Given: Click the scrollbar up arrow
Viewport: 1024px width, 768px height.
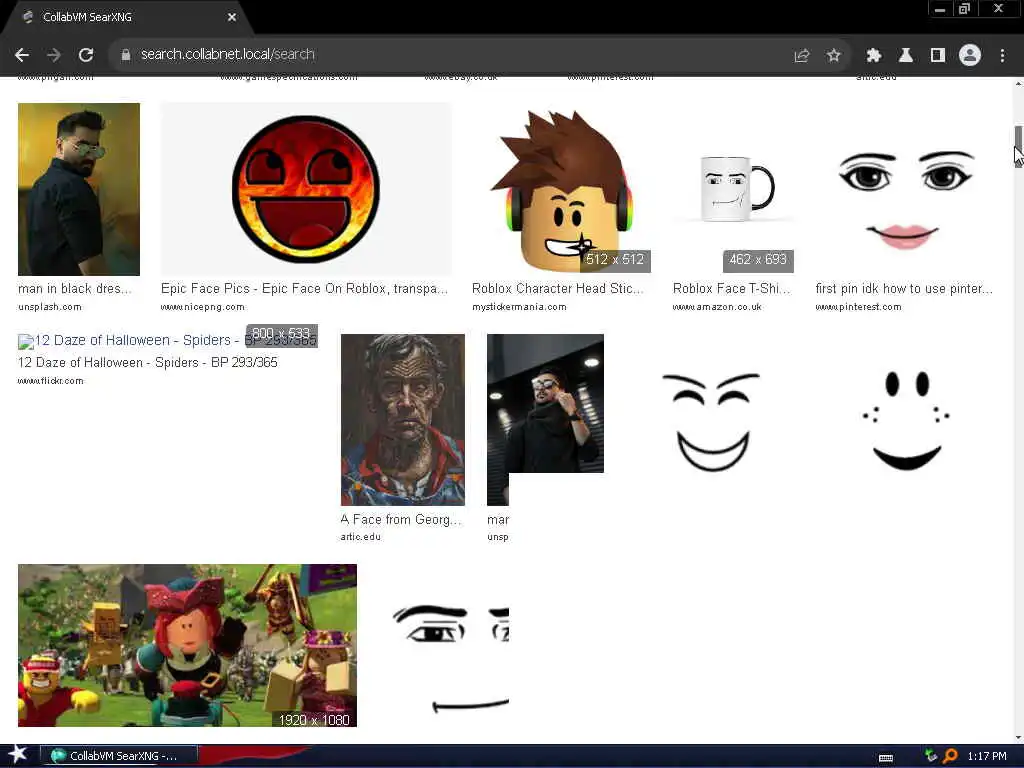Looking at the screenshot, I should click(x=1018, y=83).
